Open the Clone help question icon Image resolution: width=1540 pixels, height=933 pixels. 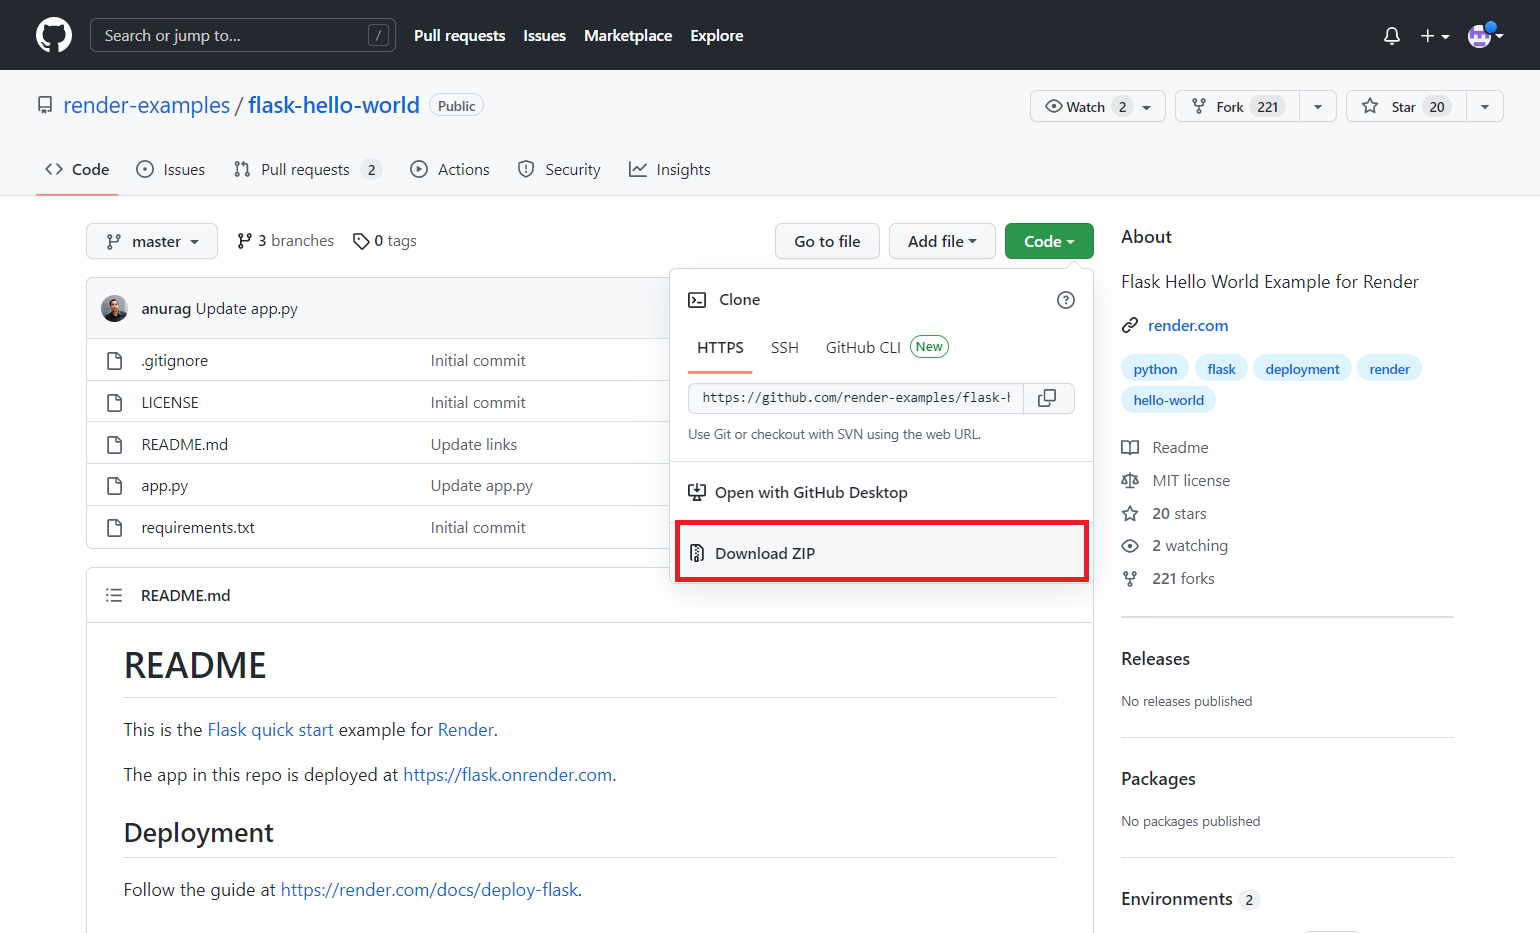tap(1065, 300)
